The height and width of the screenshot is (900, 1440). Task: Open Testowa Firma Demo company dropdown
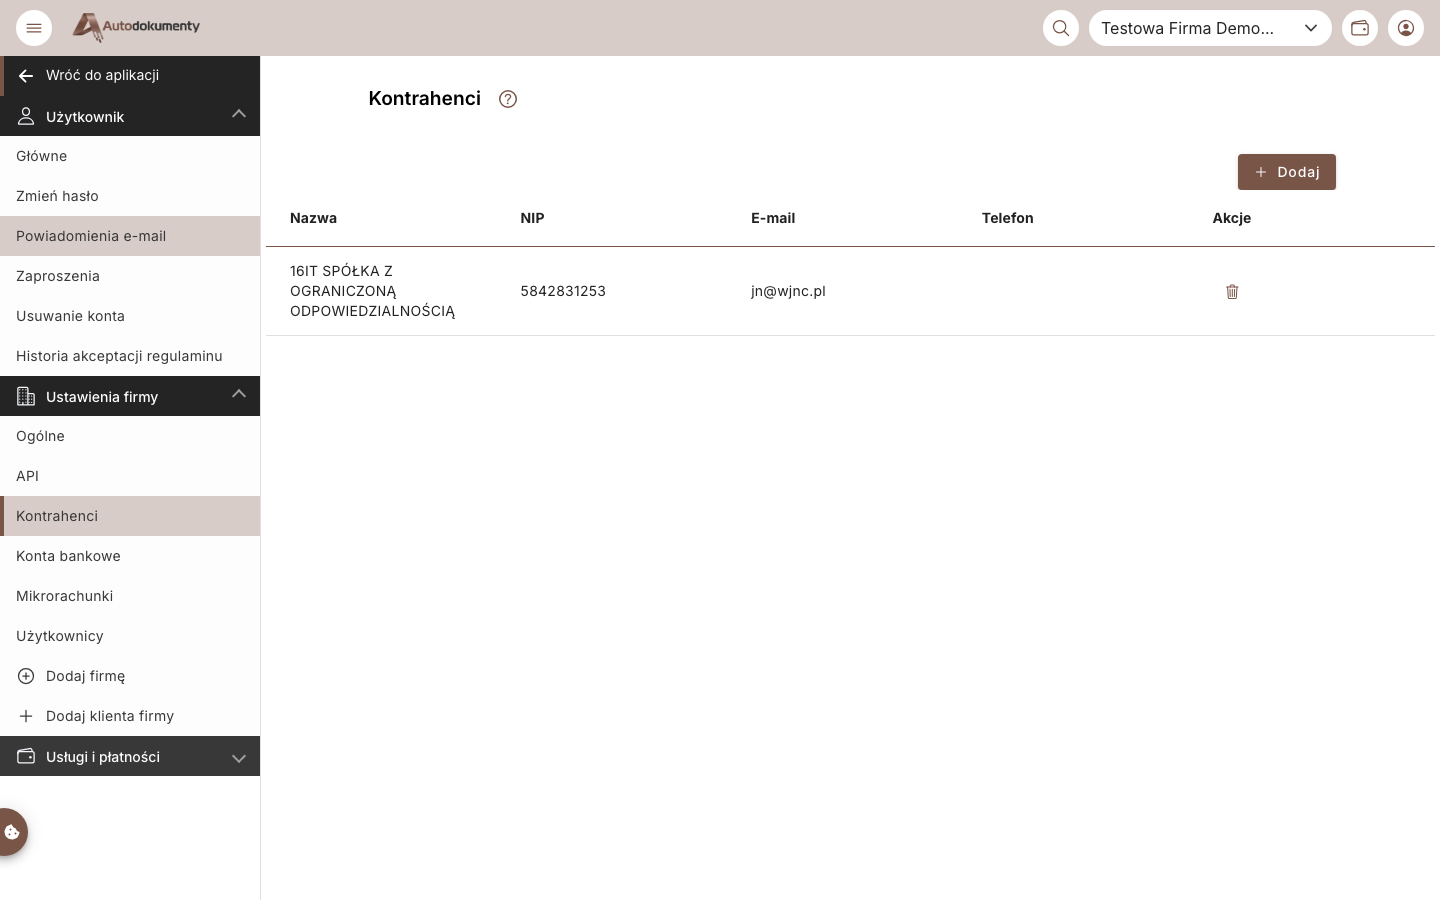(x=1210, y=28)
